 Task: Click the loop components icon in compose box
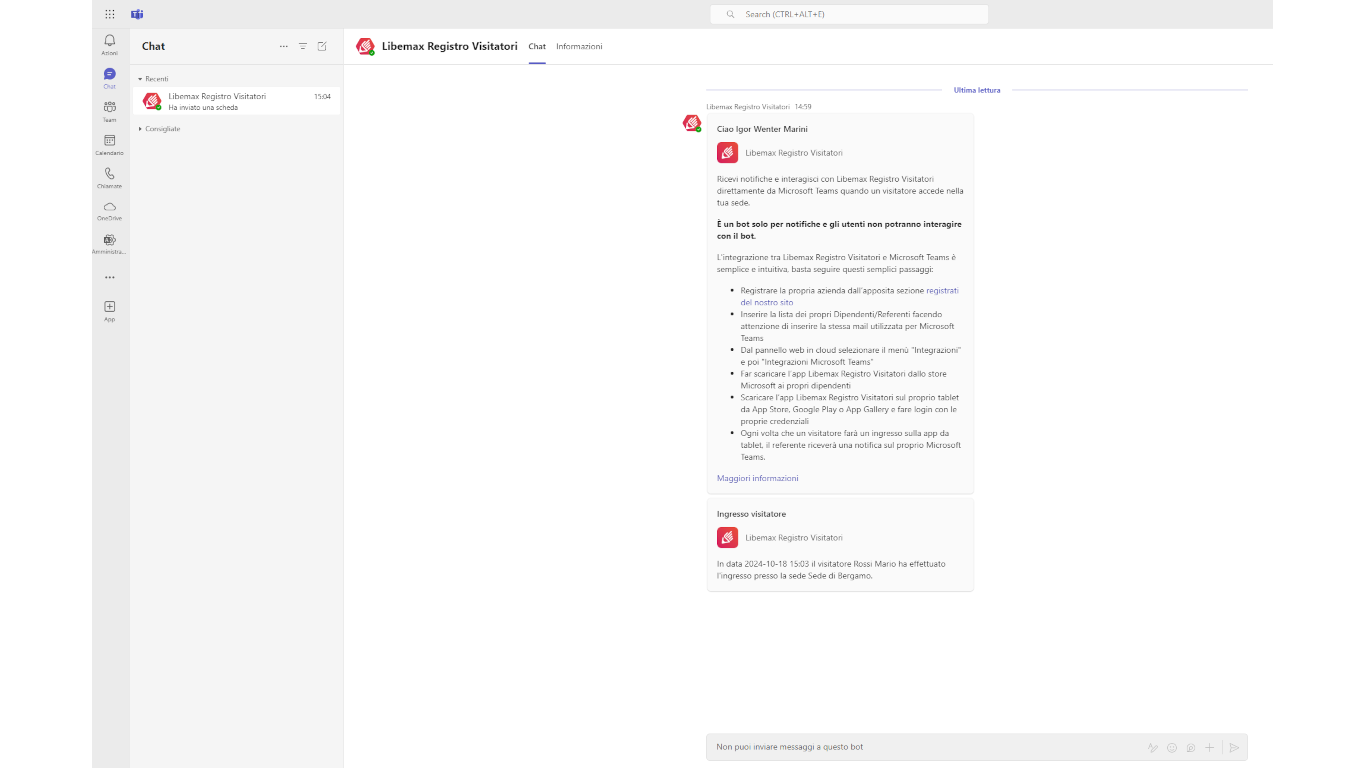[x=1191, y=747]
